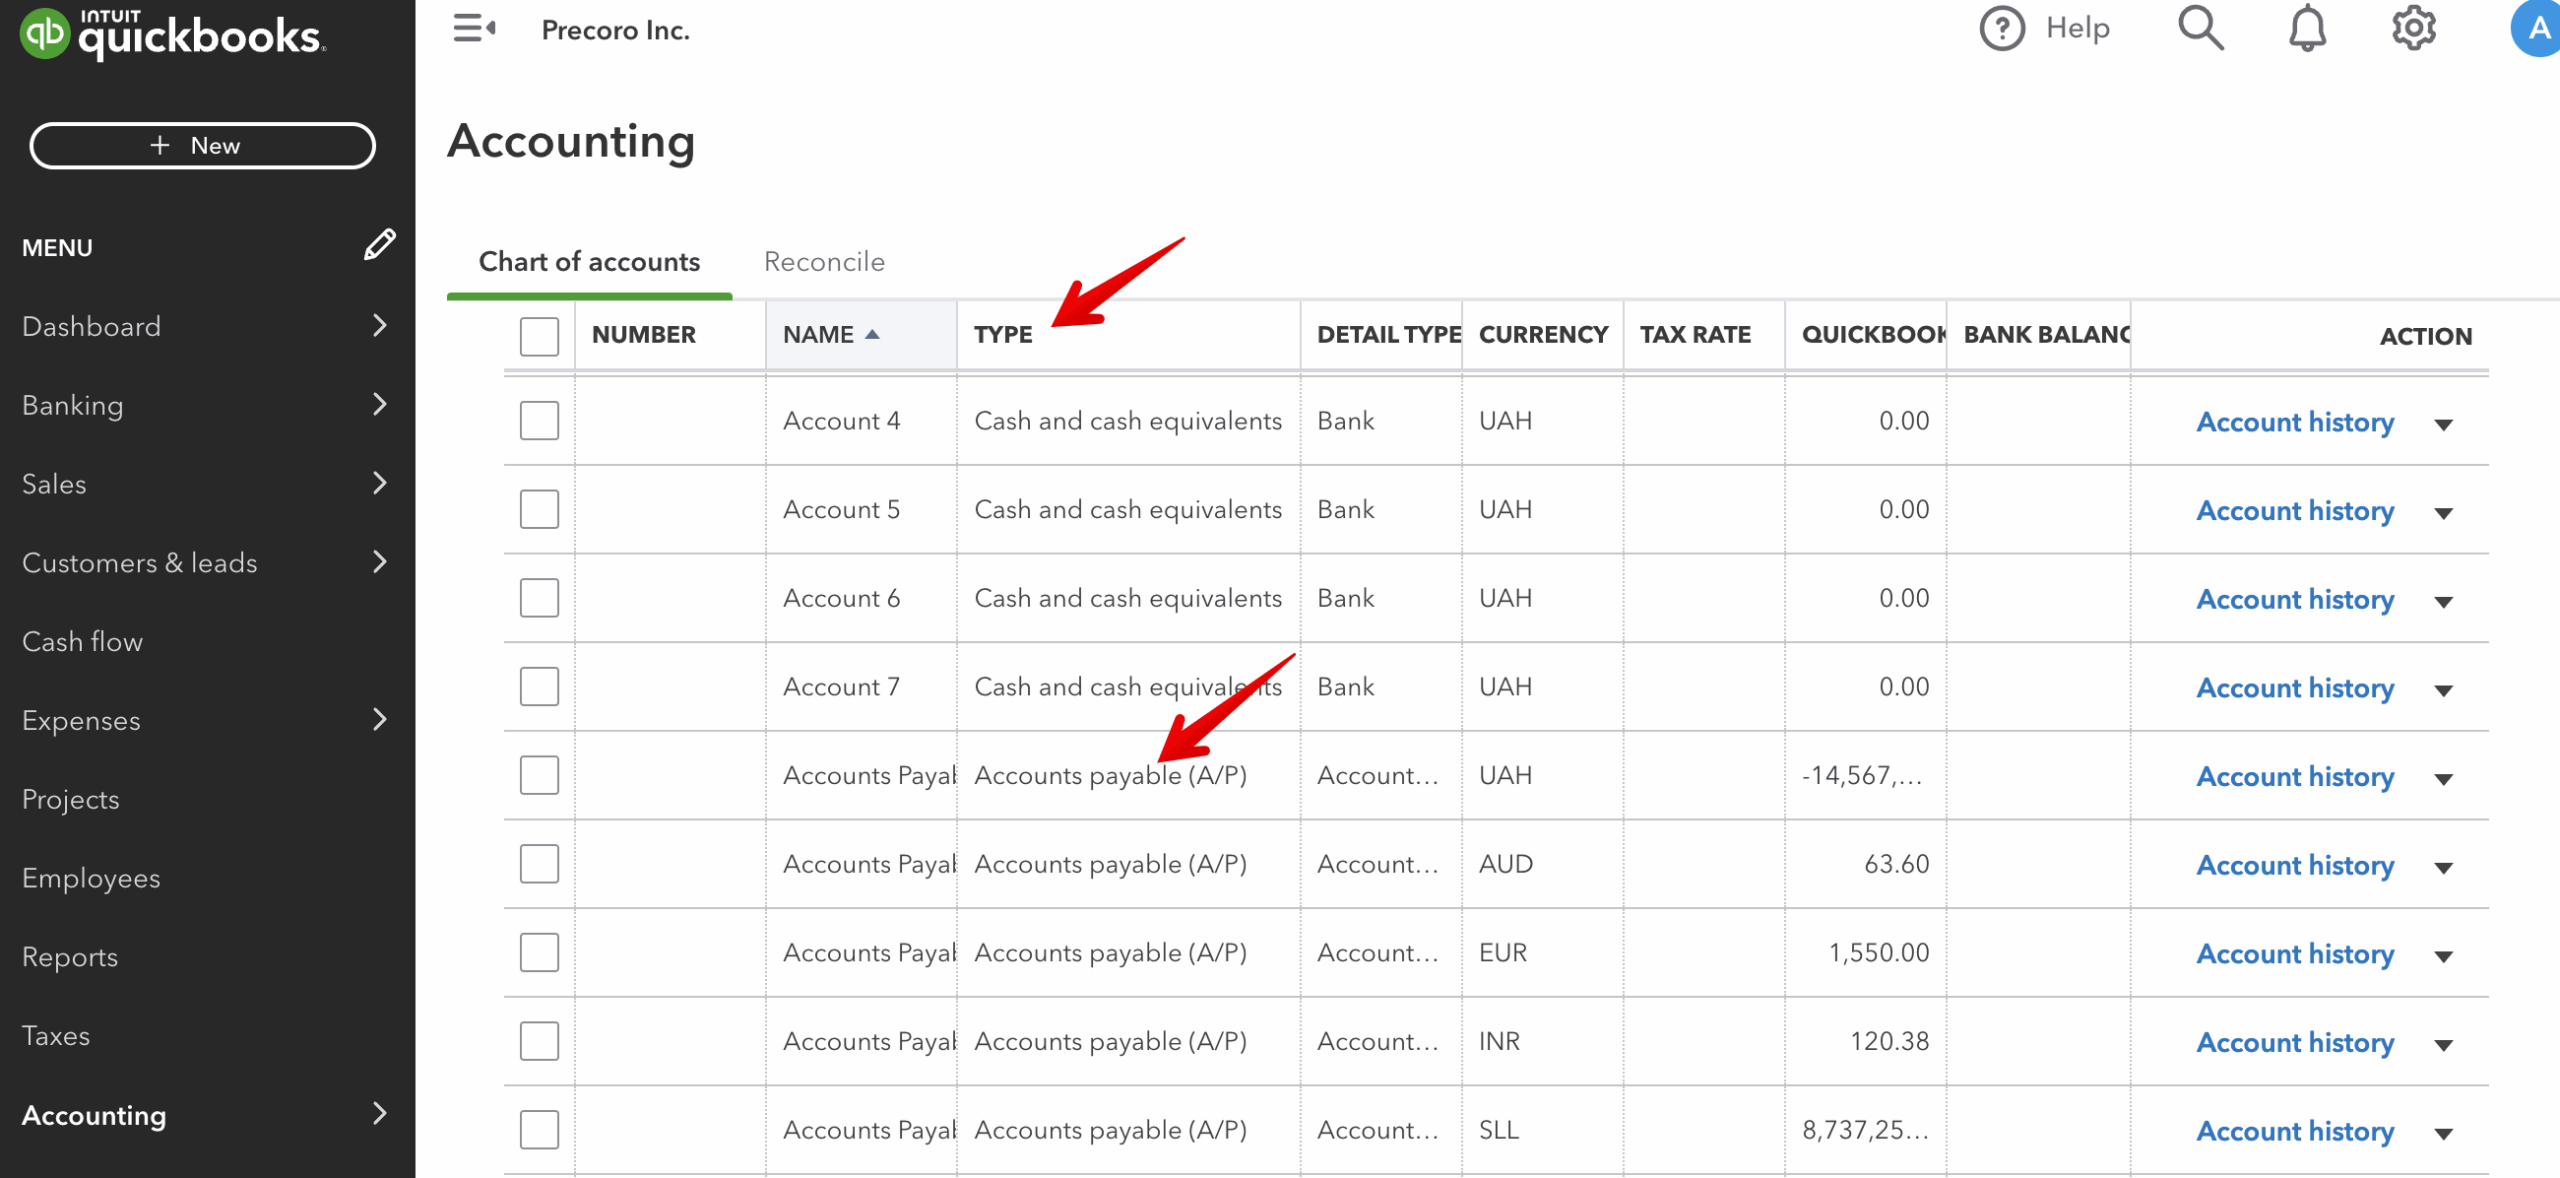Screen dimensions: 2560x1178
Task: Collapse the sidebar with the hamburger icon
Action: (x=473, y=28)
